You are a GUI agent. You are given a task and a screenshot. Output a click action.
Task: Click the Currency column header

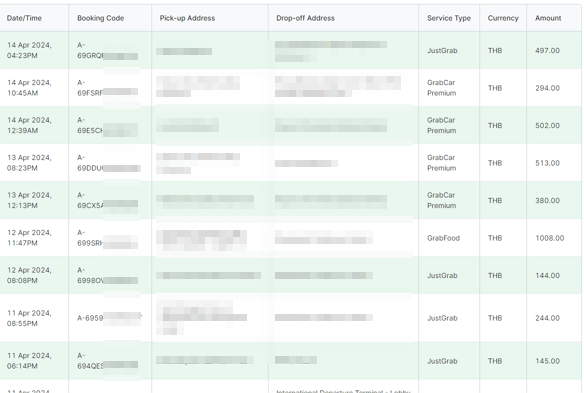coord(503,18)
